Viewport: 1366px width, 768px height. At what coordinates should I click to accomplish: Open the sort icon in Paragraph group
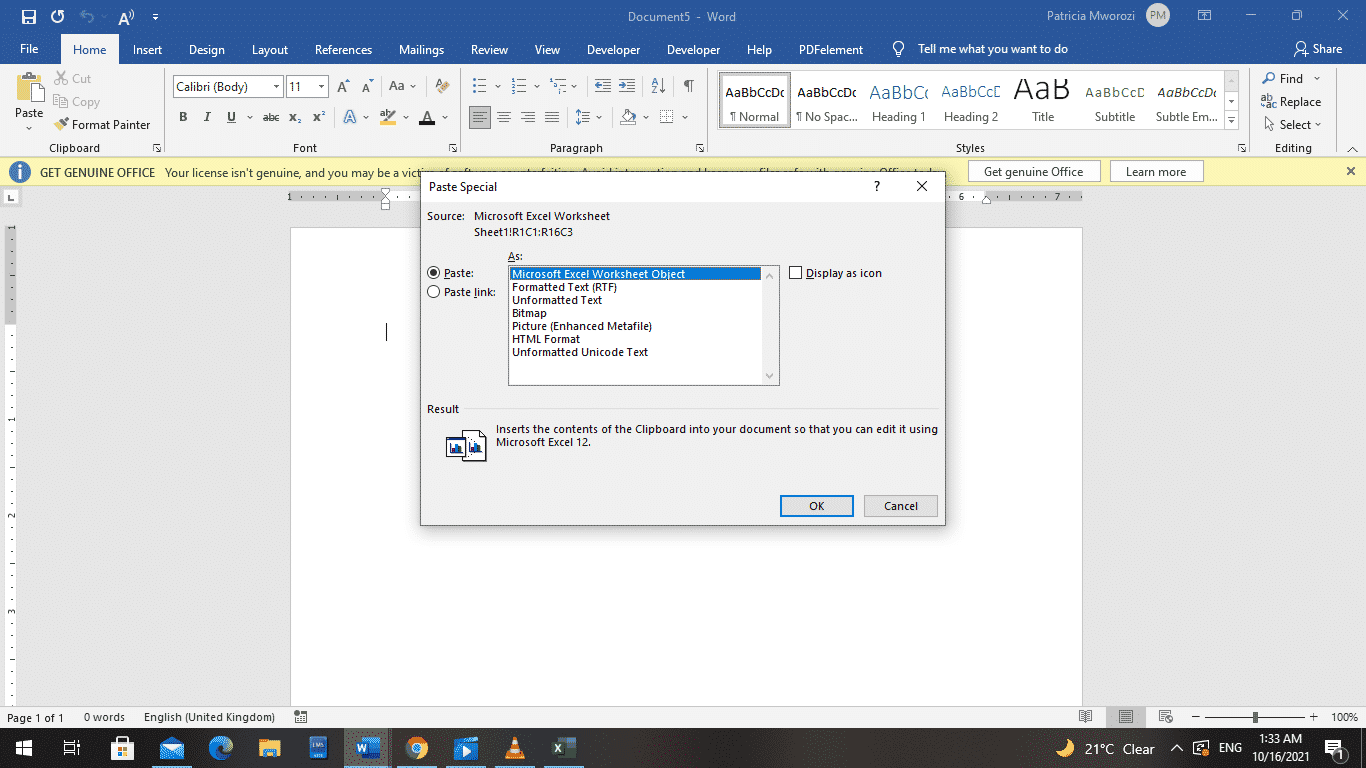point(657,86)
